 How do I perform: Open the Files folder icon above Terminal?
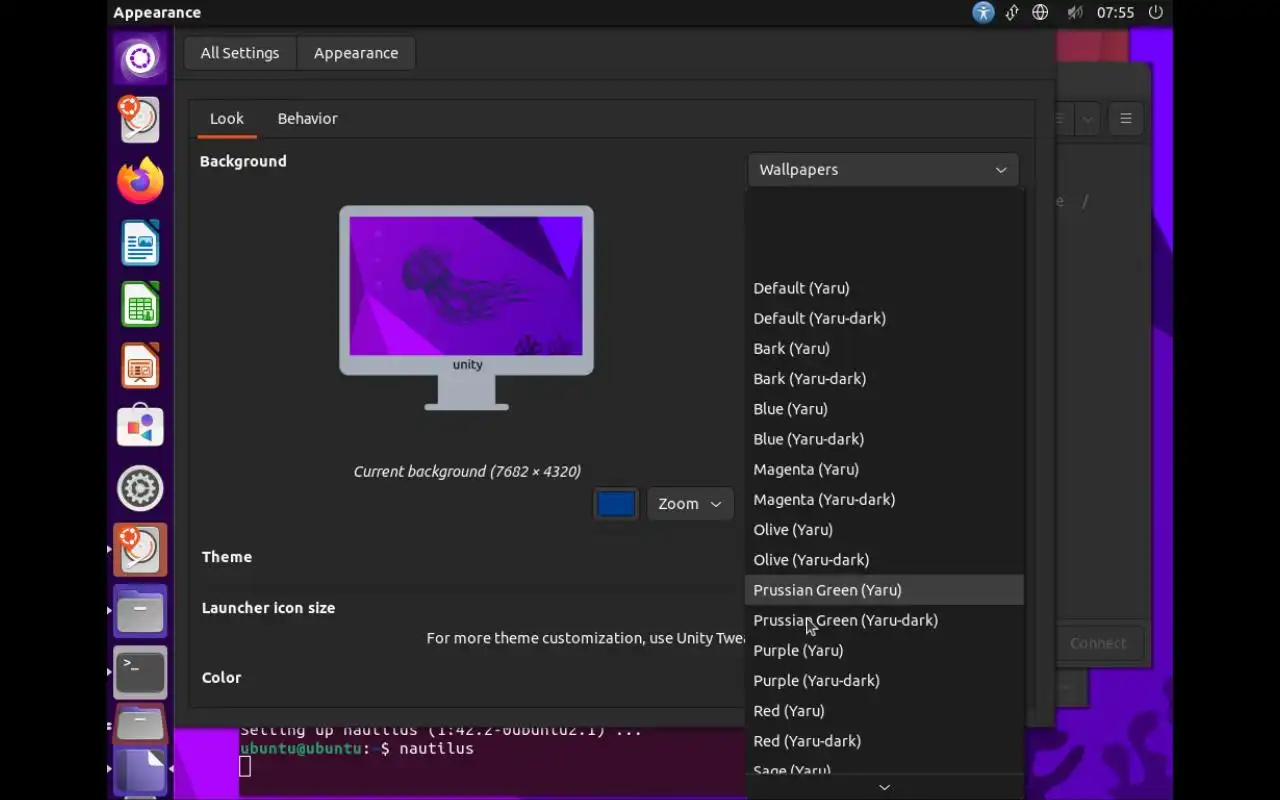140,612
